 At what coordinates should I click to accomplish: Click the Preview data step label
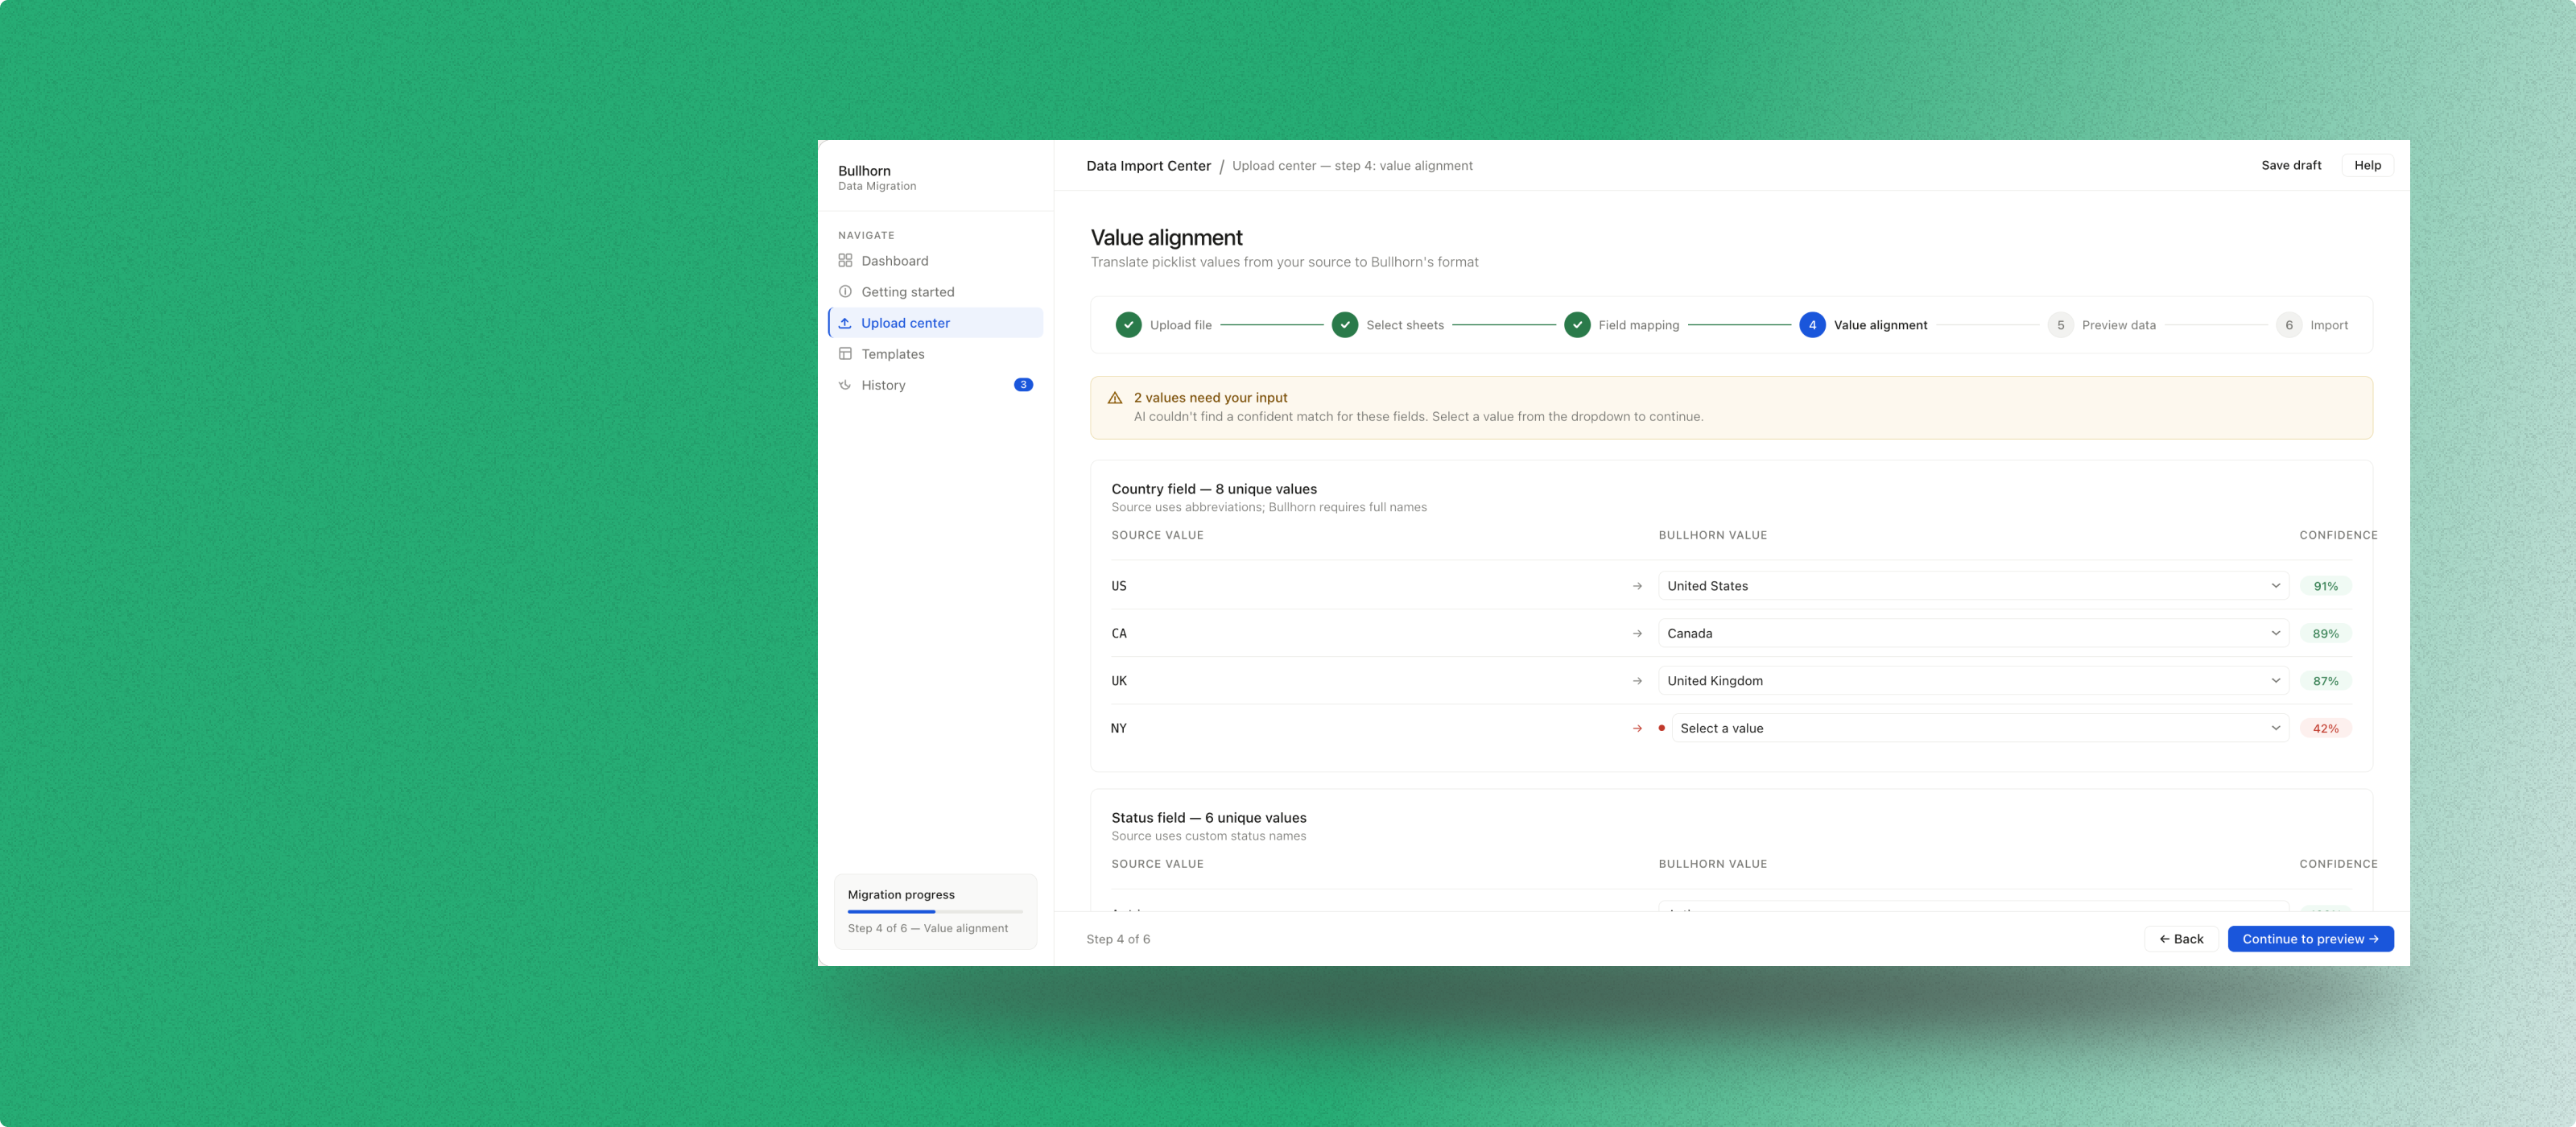[2118, 326]
